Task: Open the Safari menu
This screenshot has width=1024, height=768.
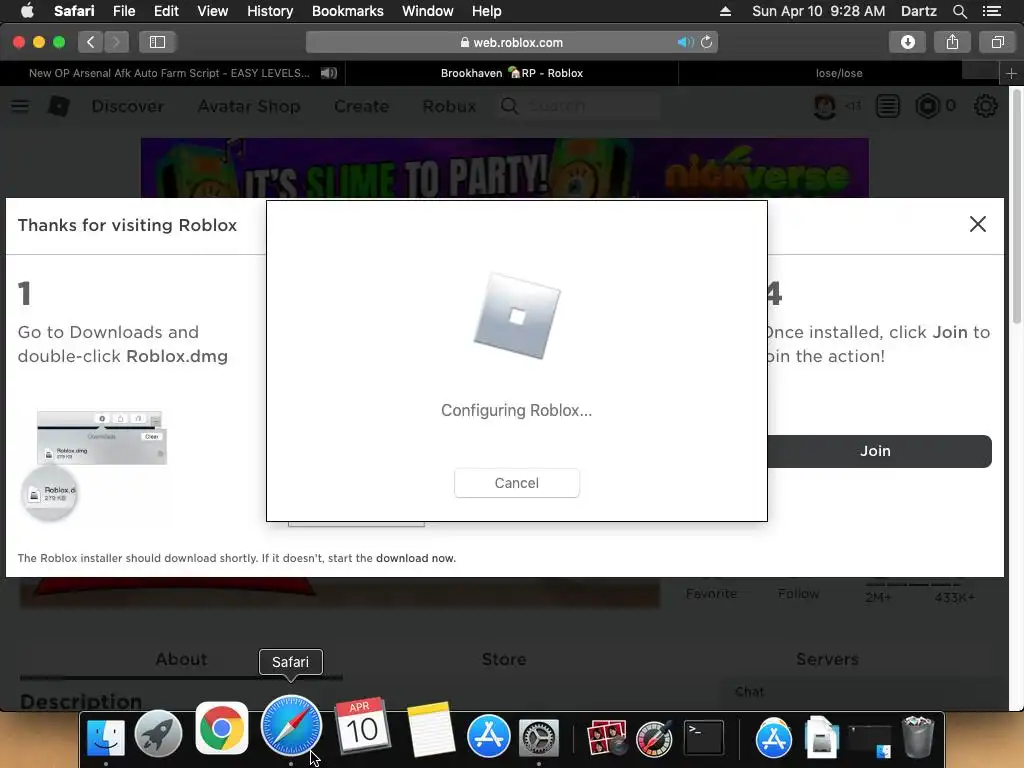Action: 74,11
